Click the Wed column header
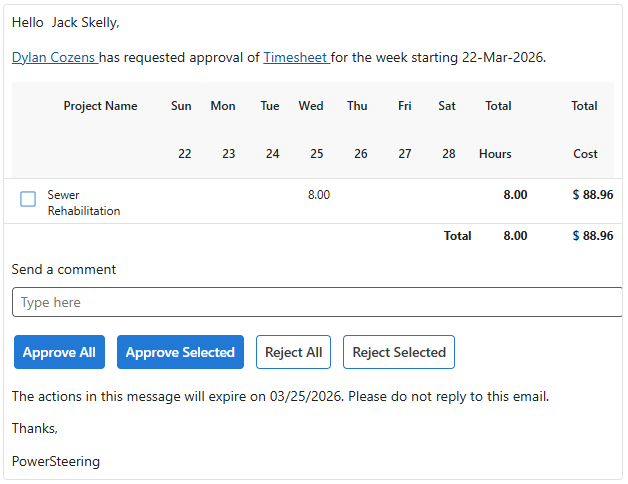Viewport: 628px width, 484px height. (311, 106)
